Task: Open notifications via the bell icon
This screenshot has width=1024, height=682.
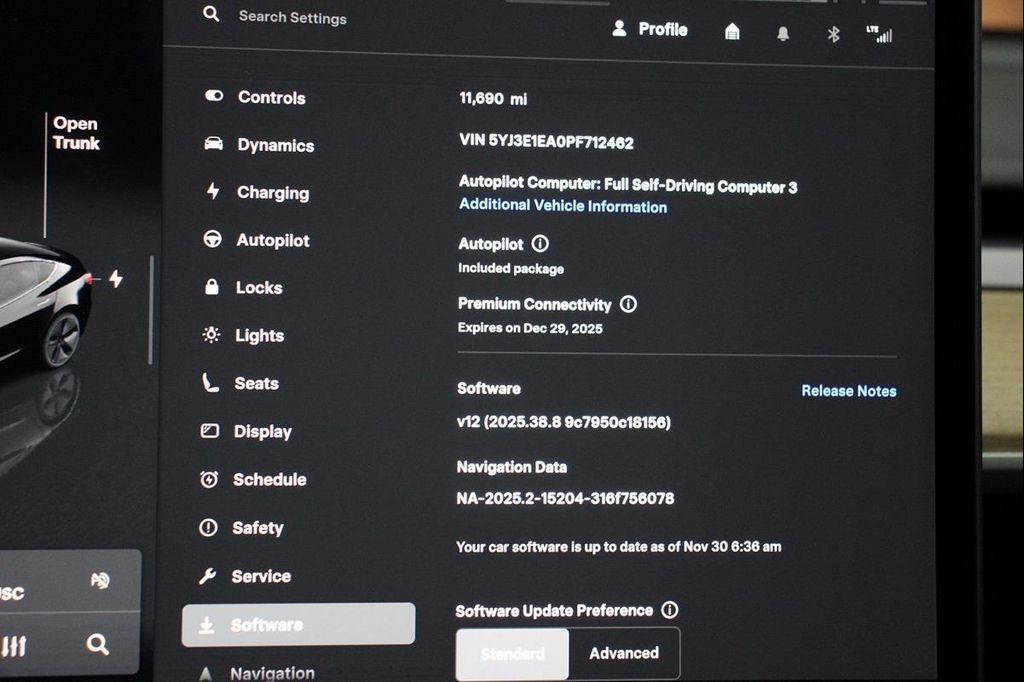Action: tap(784, 33)
